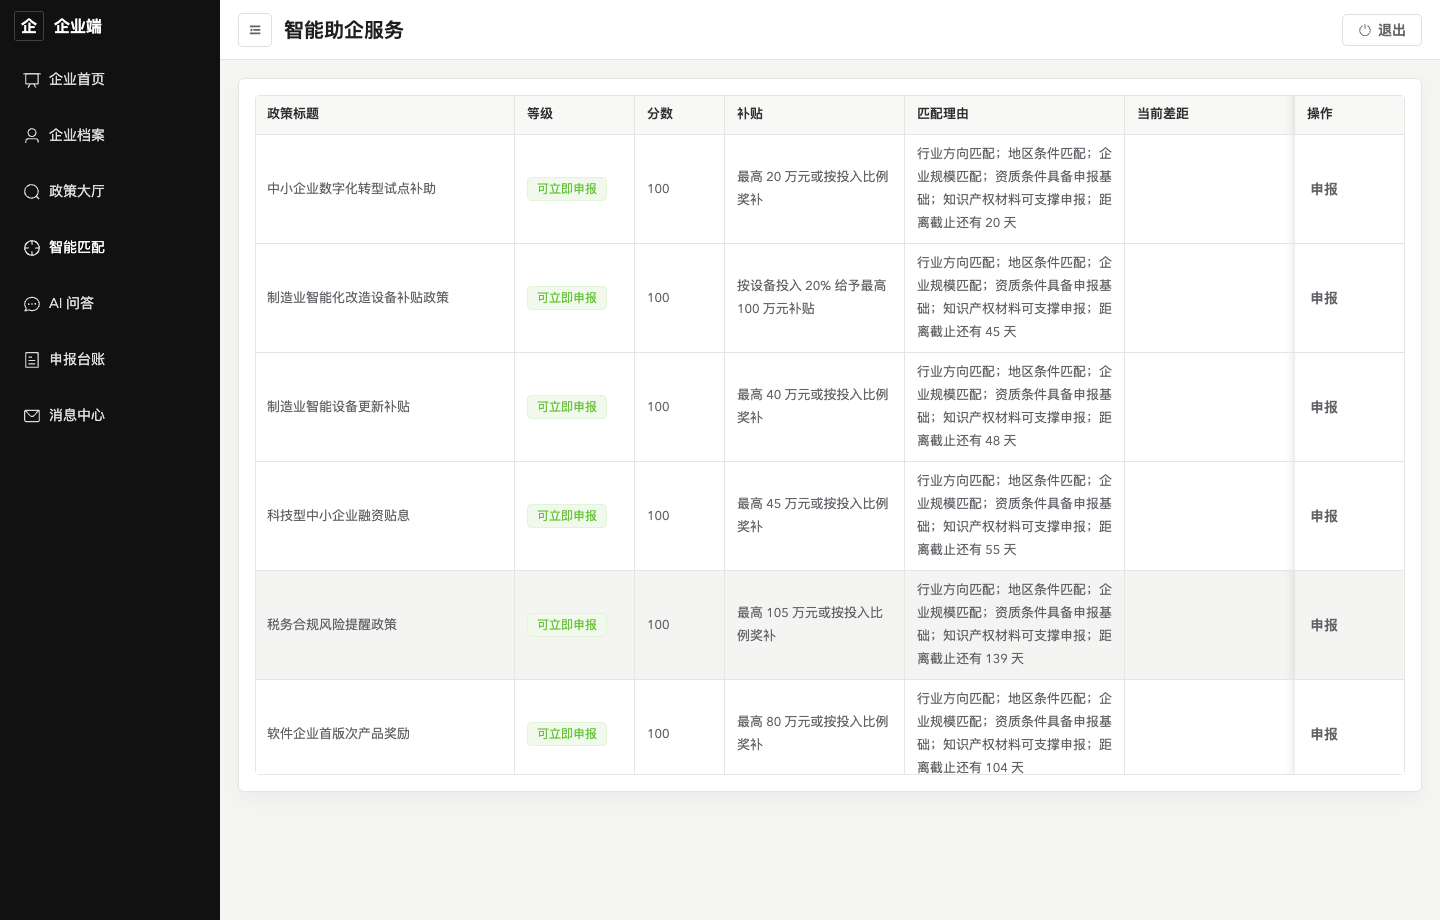Select policy title 科技型中小企业融资贴息
The width and height of the screenshot is (1440, 920).
338,516
